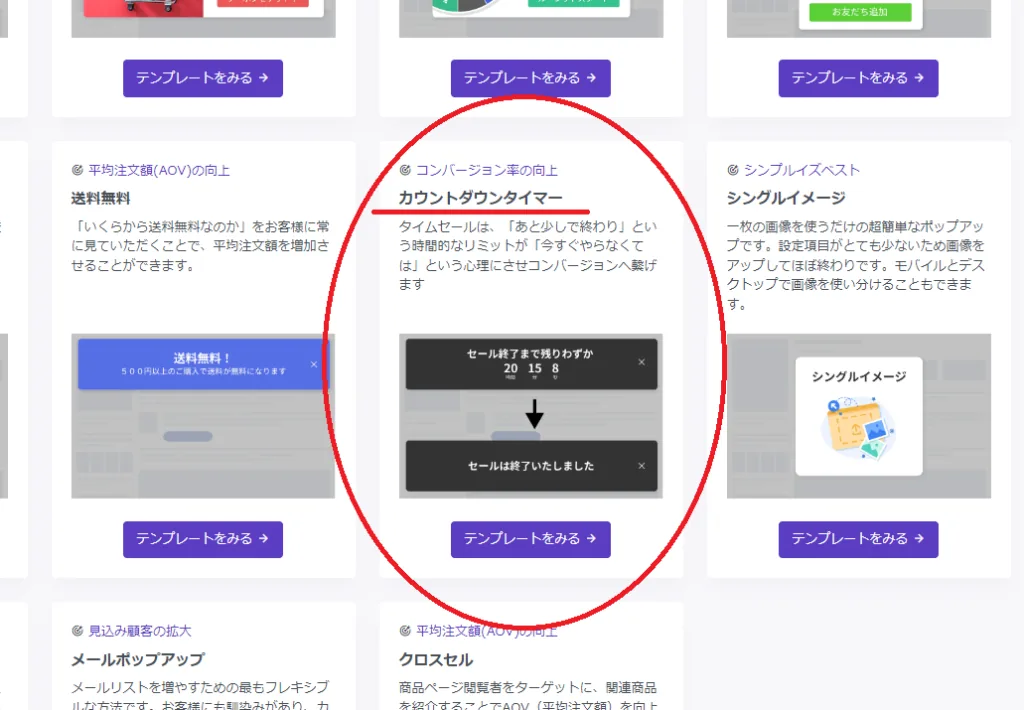This screenshot has height=710, width=1024.
Task: Click the 送料無料 card title
Action: [101, 198]
